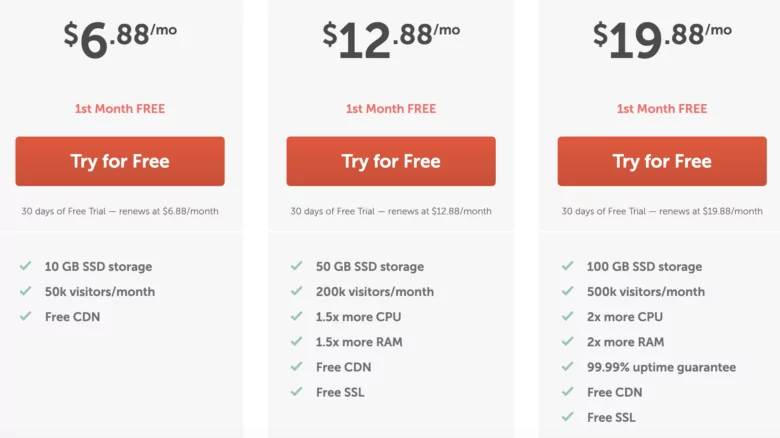Select the checkmark next to 2x more CPU

567,317
